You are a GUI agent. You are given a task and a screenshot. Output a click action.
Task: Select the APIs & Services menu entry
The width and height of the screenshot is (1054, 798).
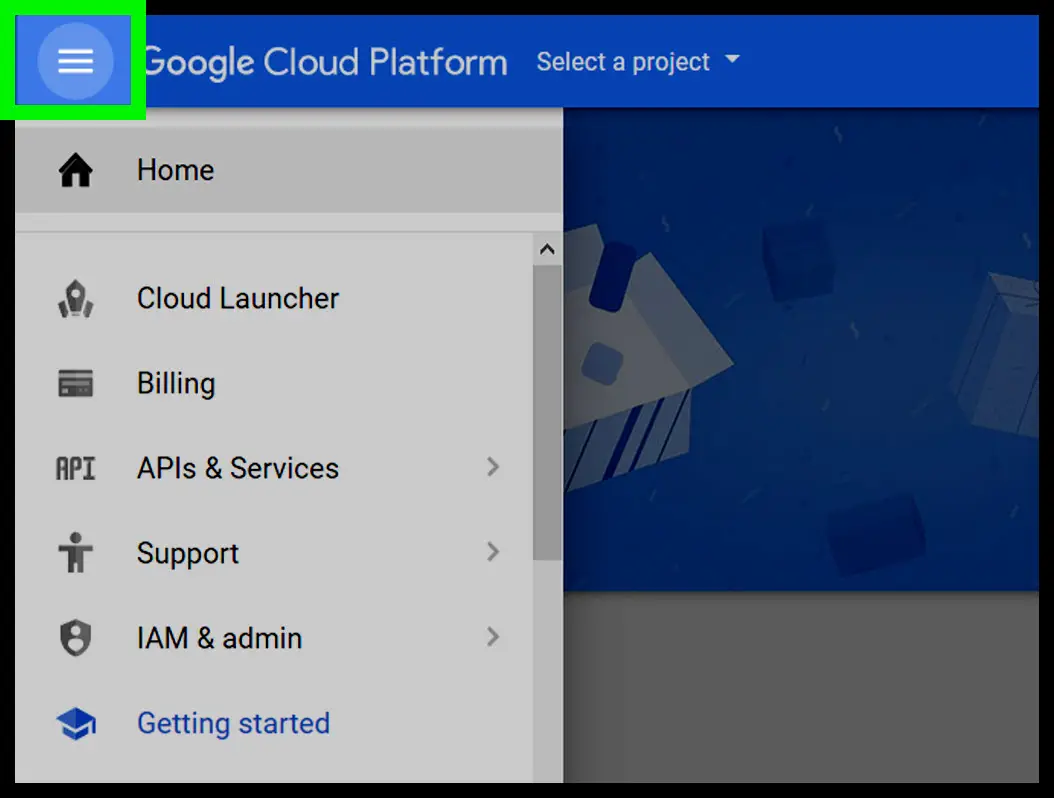click(x=274, y=469)
